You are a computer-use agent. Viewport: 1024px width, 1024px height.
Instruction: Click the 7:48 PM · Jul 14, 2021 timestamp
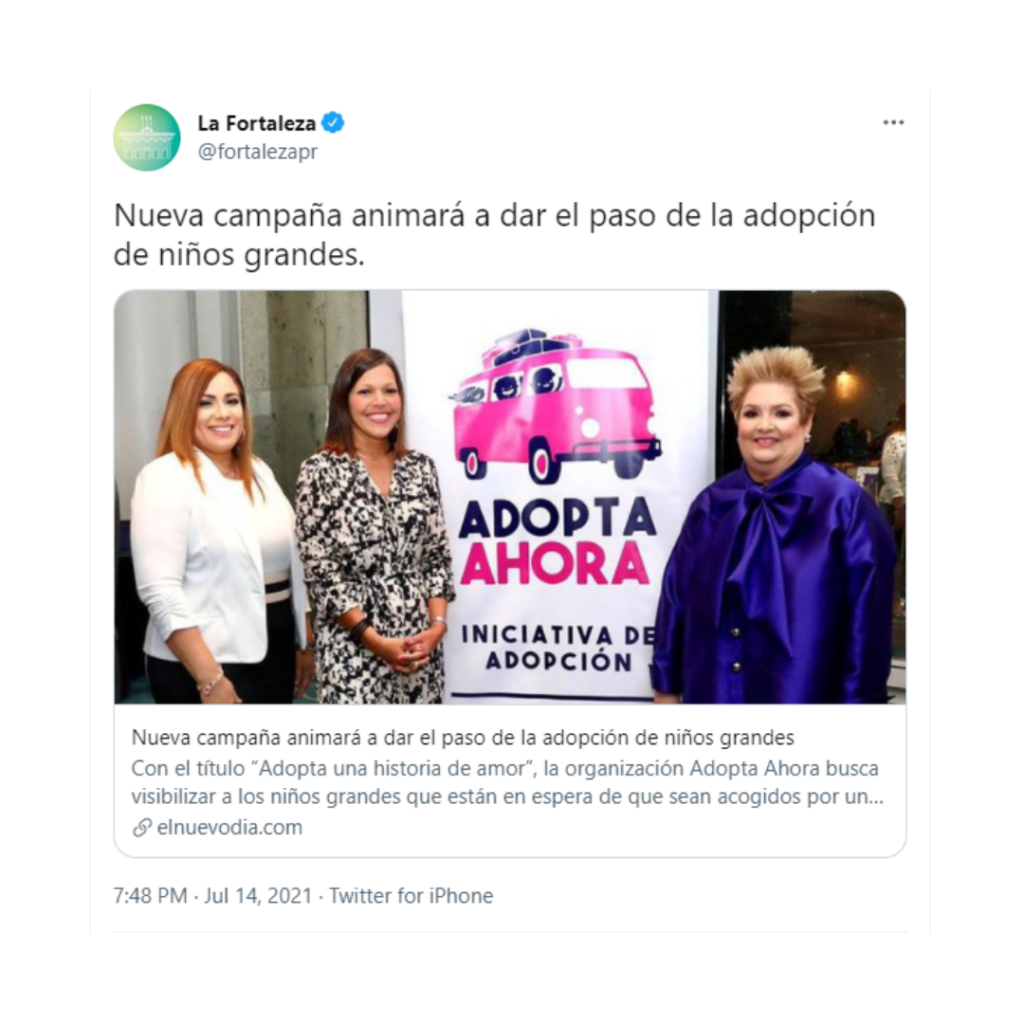tap(213, 895)
